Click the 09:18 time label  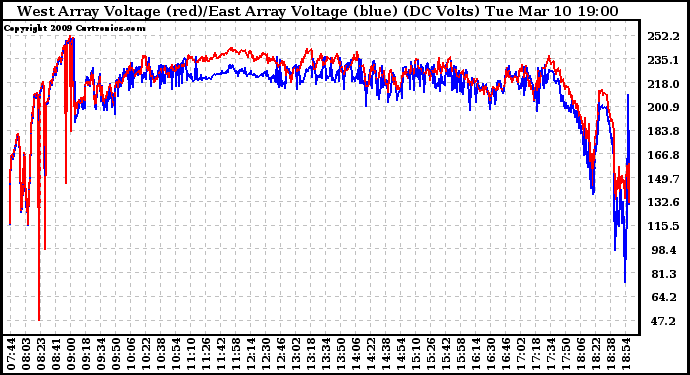pyautogui.click(x=86, y=354)
